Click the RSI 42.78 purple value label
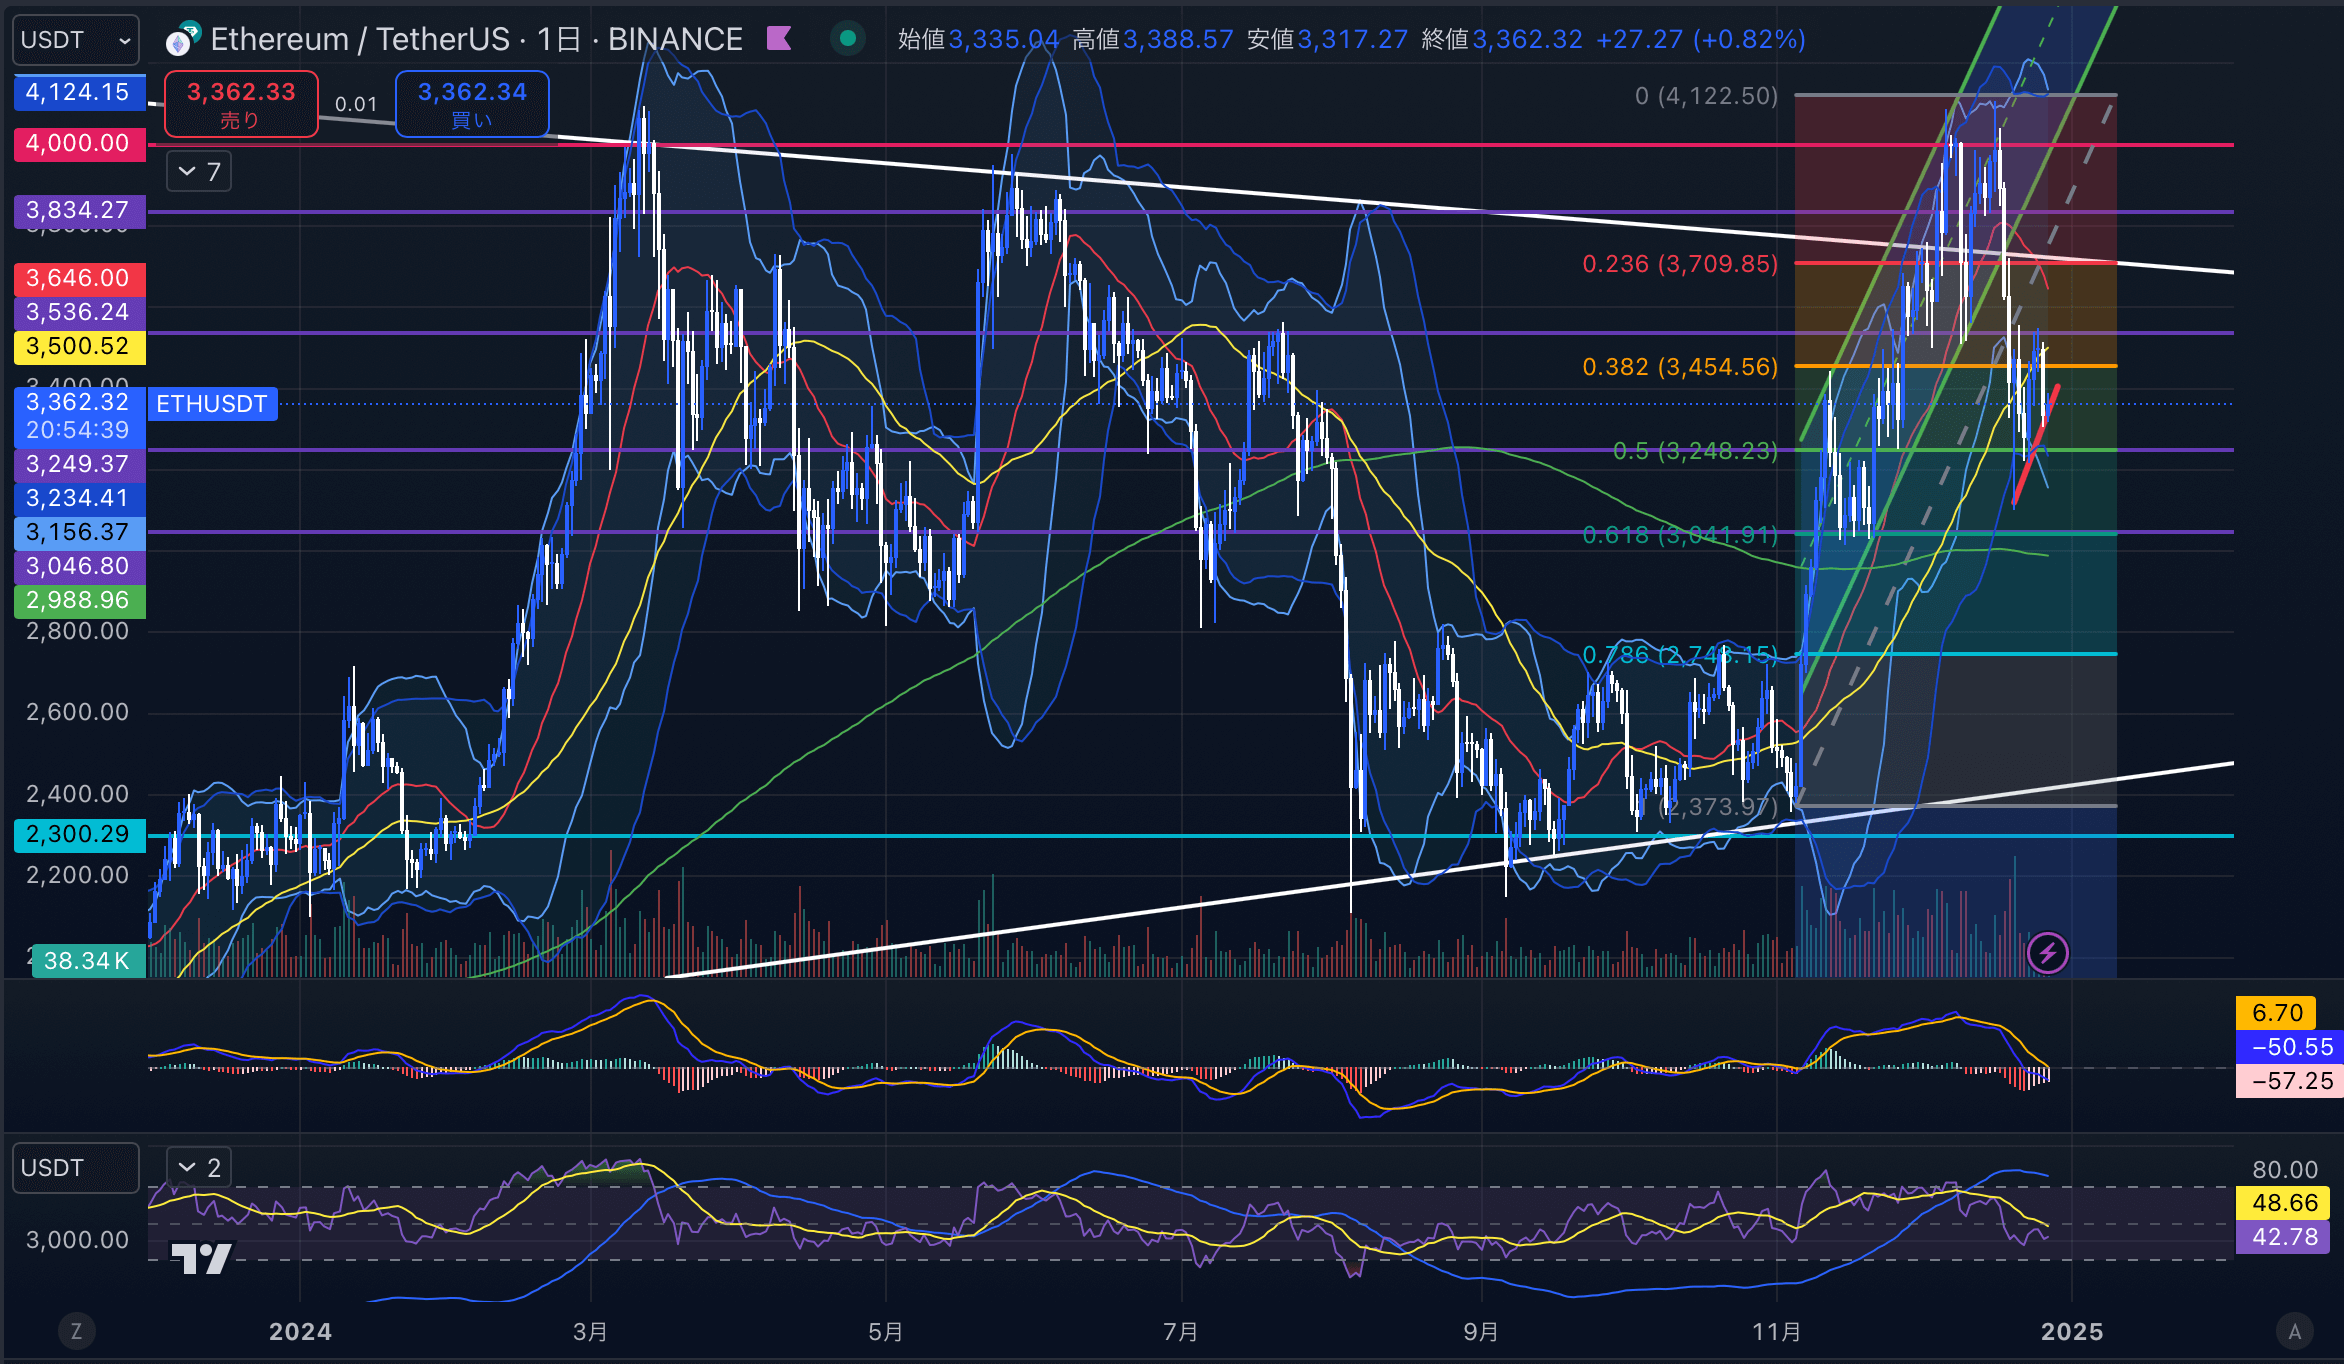This screenshot has height=1364, width=2344. (x=2283, y=1237)
